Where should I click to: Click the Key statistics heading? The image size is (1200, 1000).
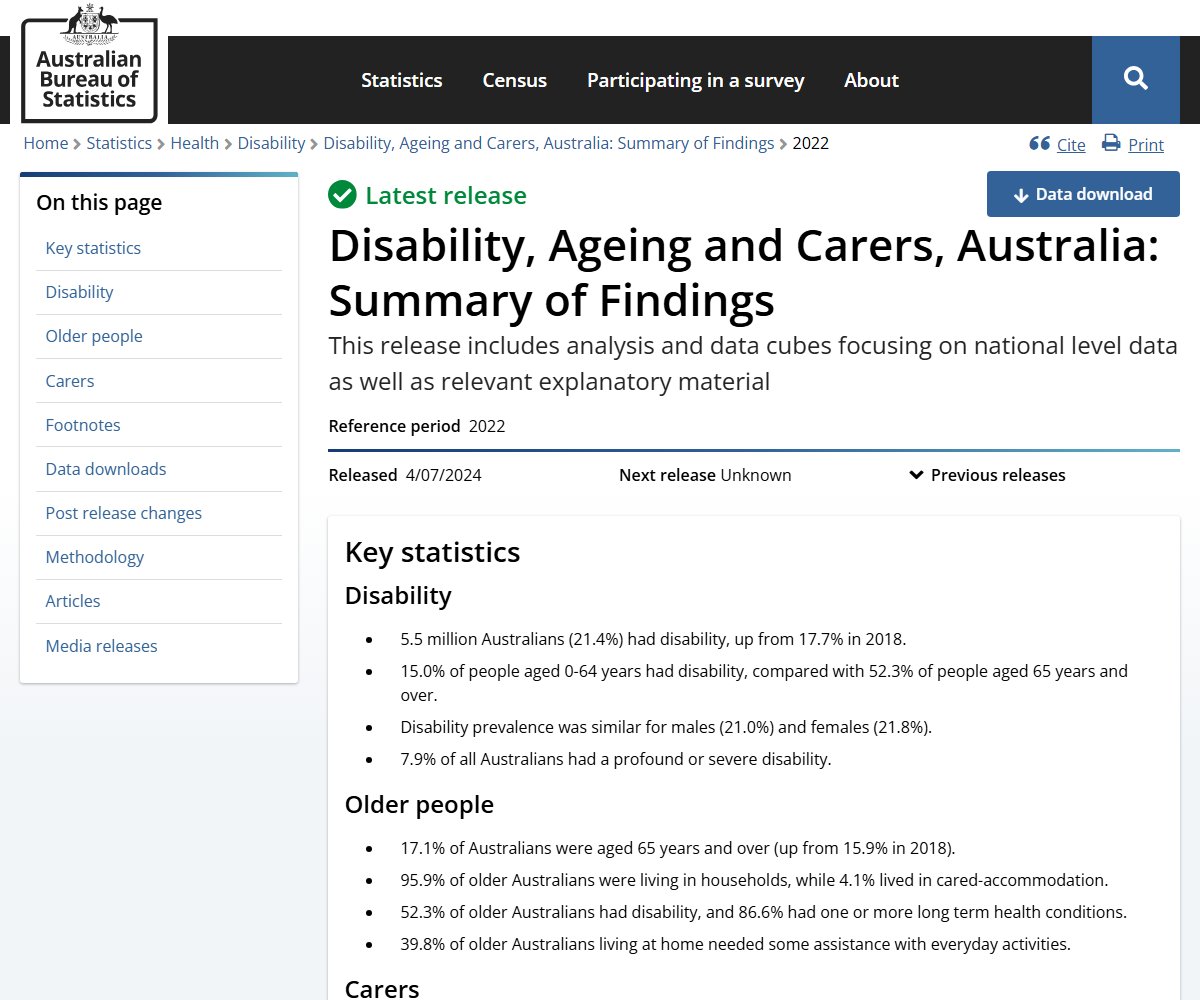point(432,552)
